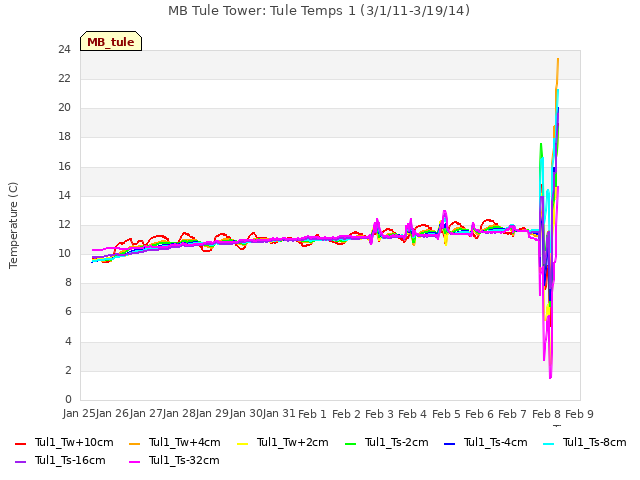
Task: Click the Feb 8 x-axis label
Action: [x=546, y=414]
